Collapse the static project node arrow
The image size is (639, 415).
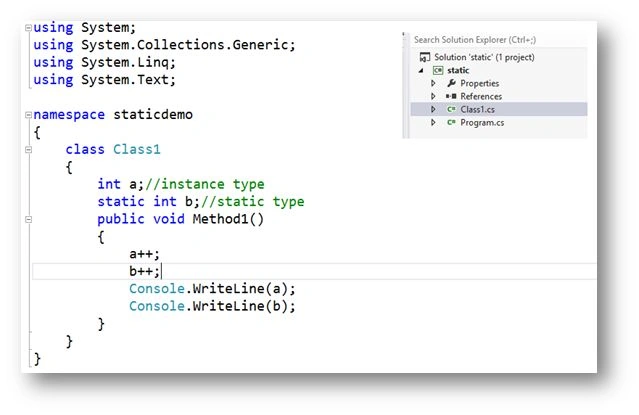click(421, 71)
